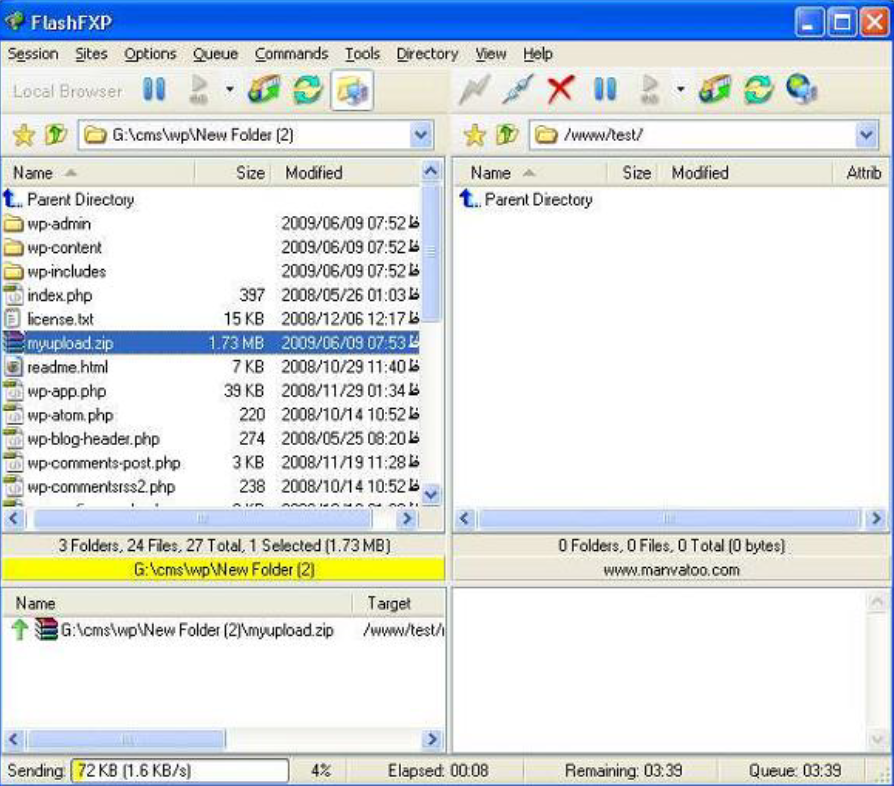Open the Commands menu

(x=291, y=54)
